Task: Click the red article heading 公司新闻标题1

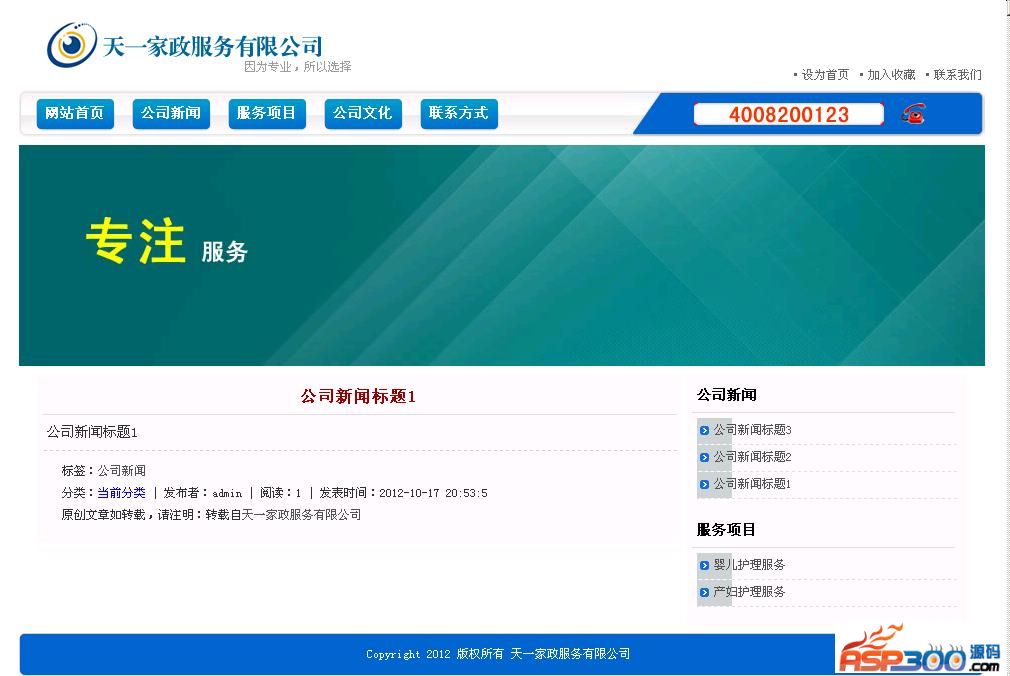Action: (x=357, y=396)
